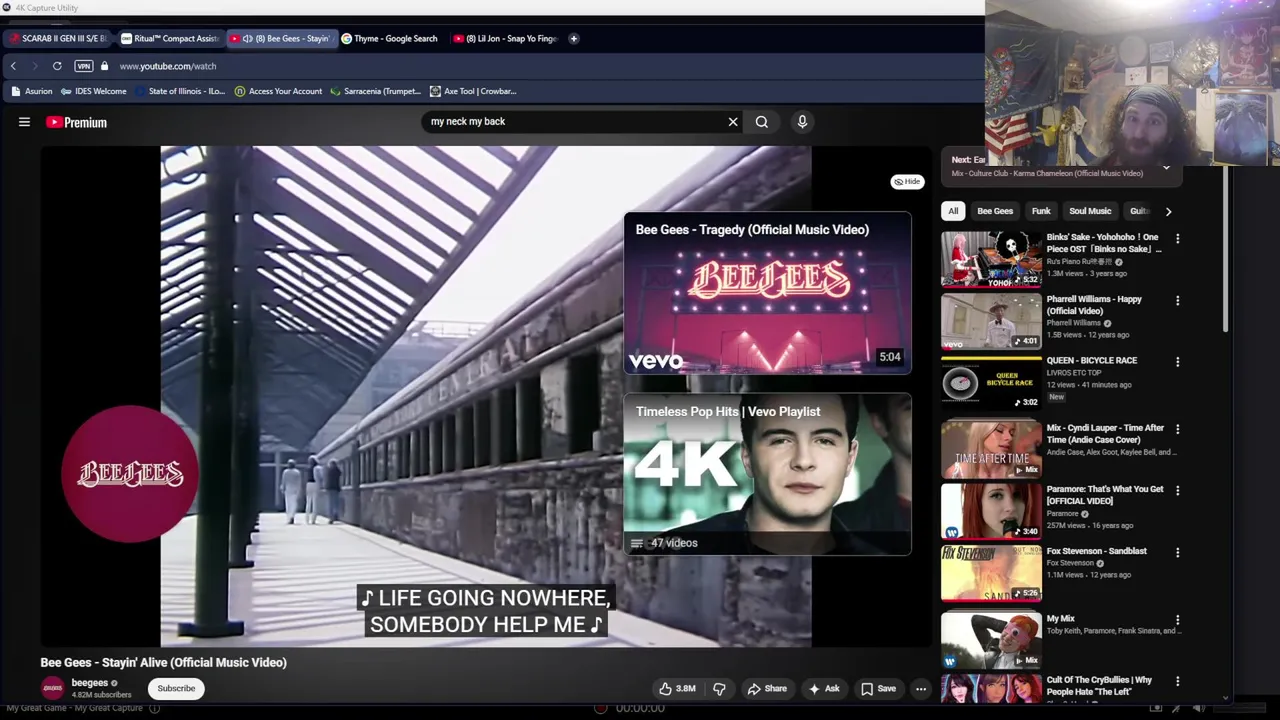Open options menu for Cult Of The CryBullies
This screenshot has height=720, width=1280.
pyautogui.click(x=1177, y=681)
